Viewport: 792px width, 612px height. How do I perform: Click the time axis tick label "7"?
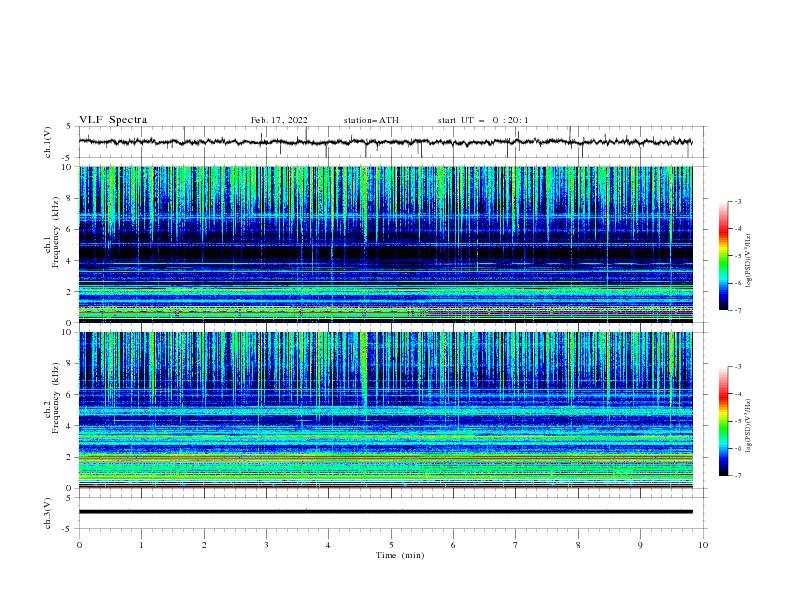pyautogui.click(x=516, y=545)
